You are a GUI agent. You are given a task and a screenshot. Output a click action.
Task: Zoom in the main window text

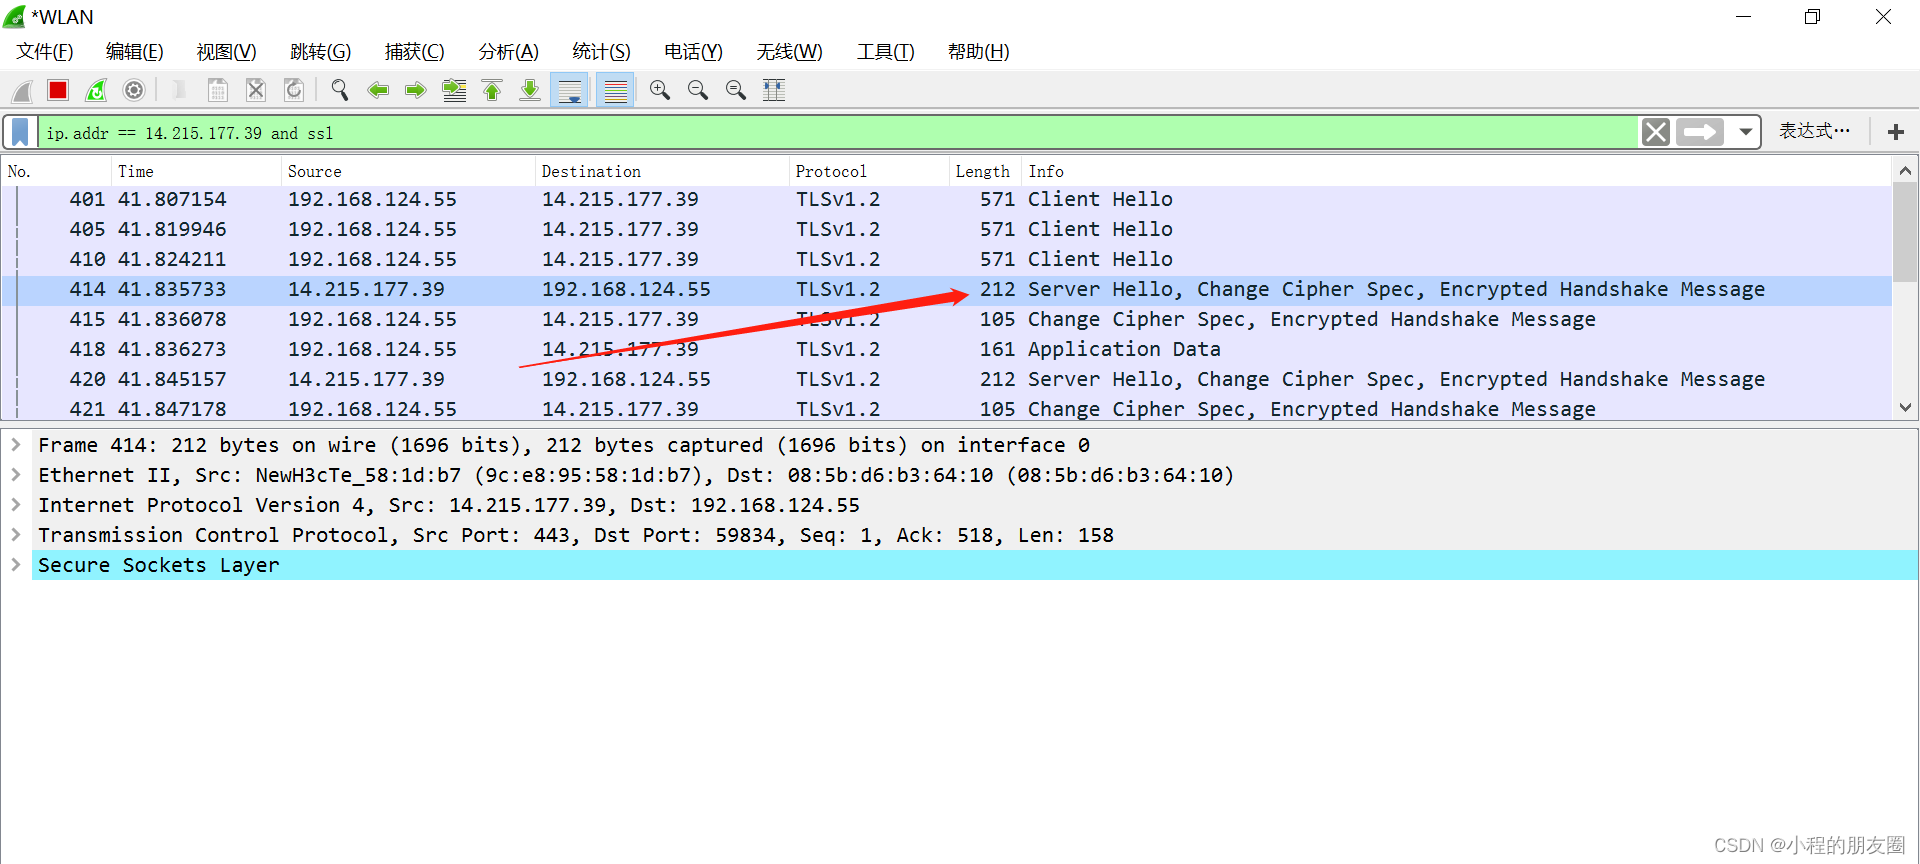[660, 91]
